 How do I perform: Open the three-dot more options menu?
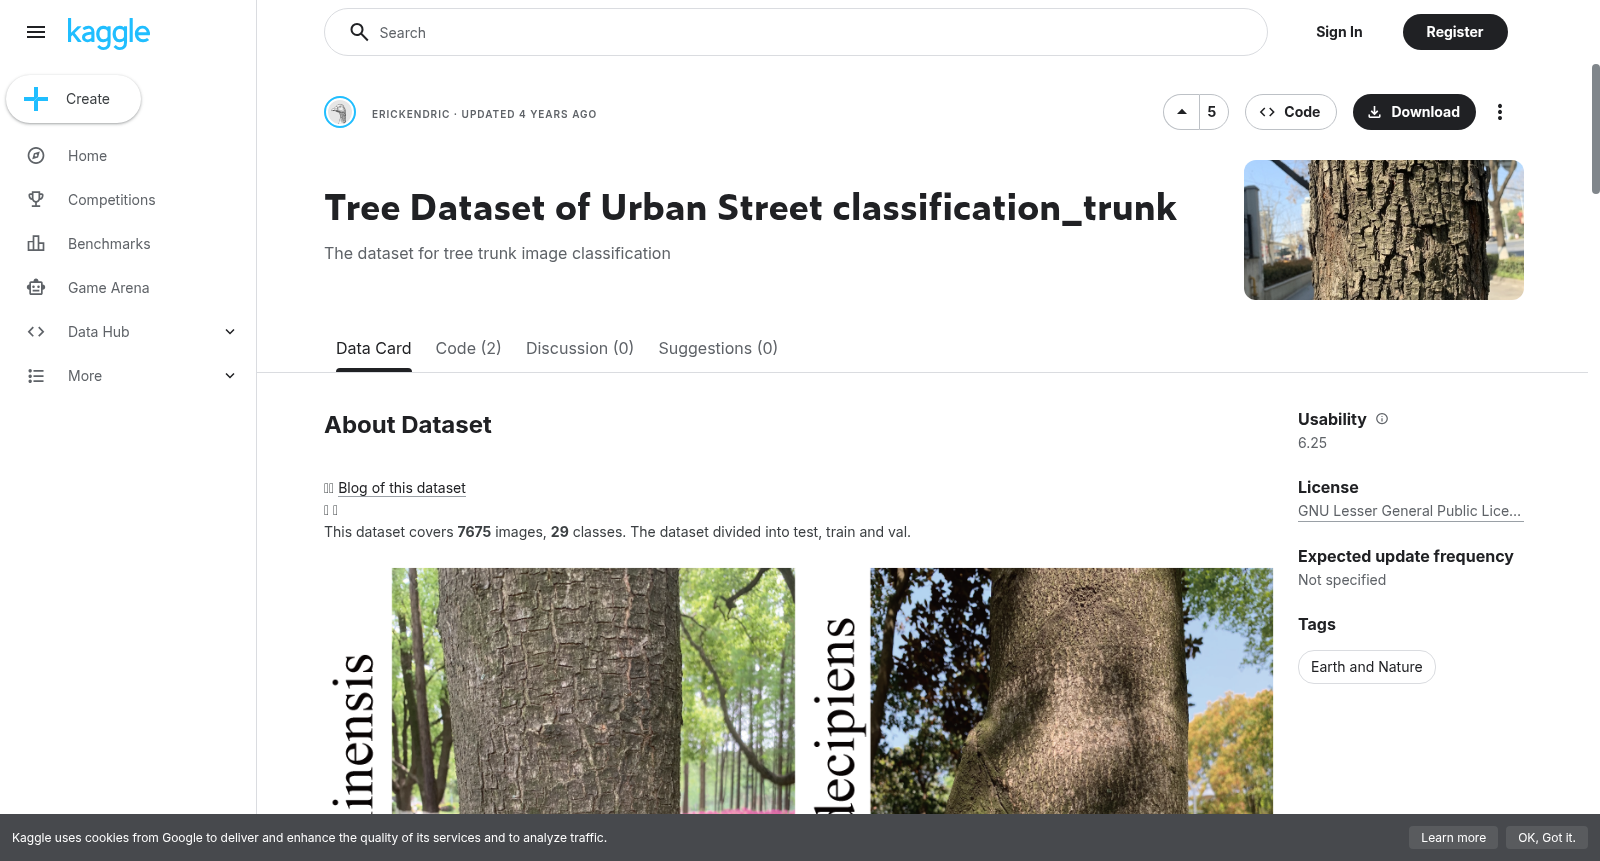[x=1499, y=112]
